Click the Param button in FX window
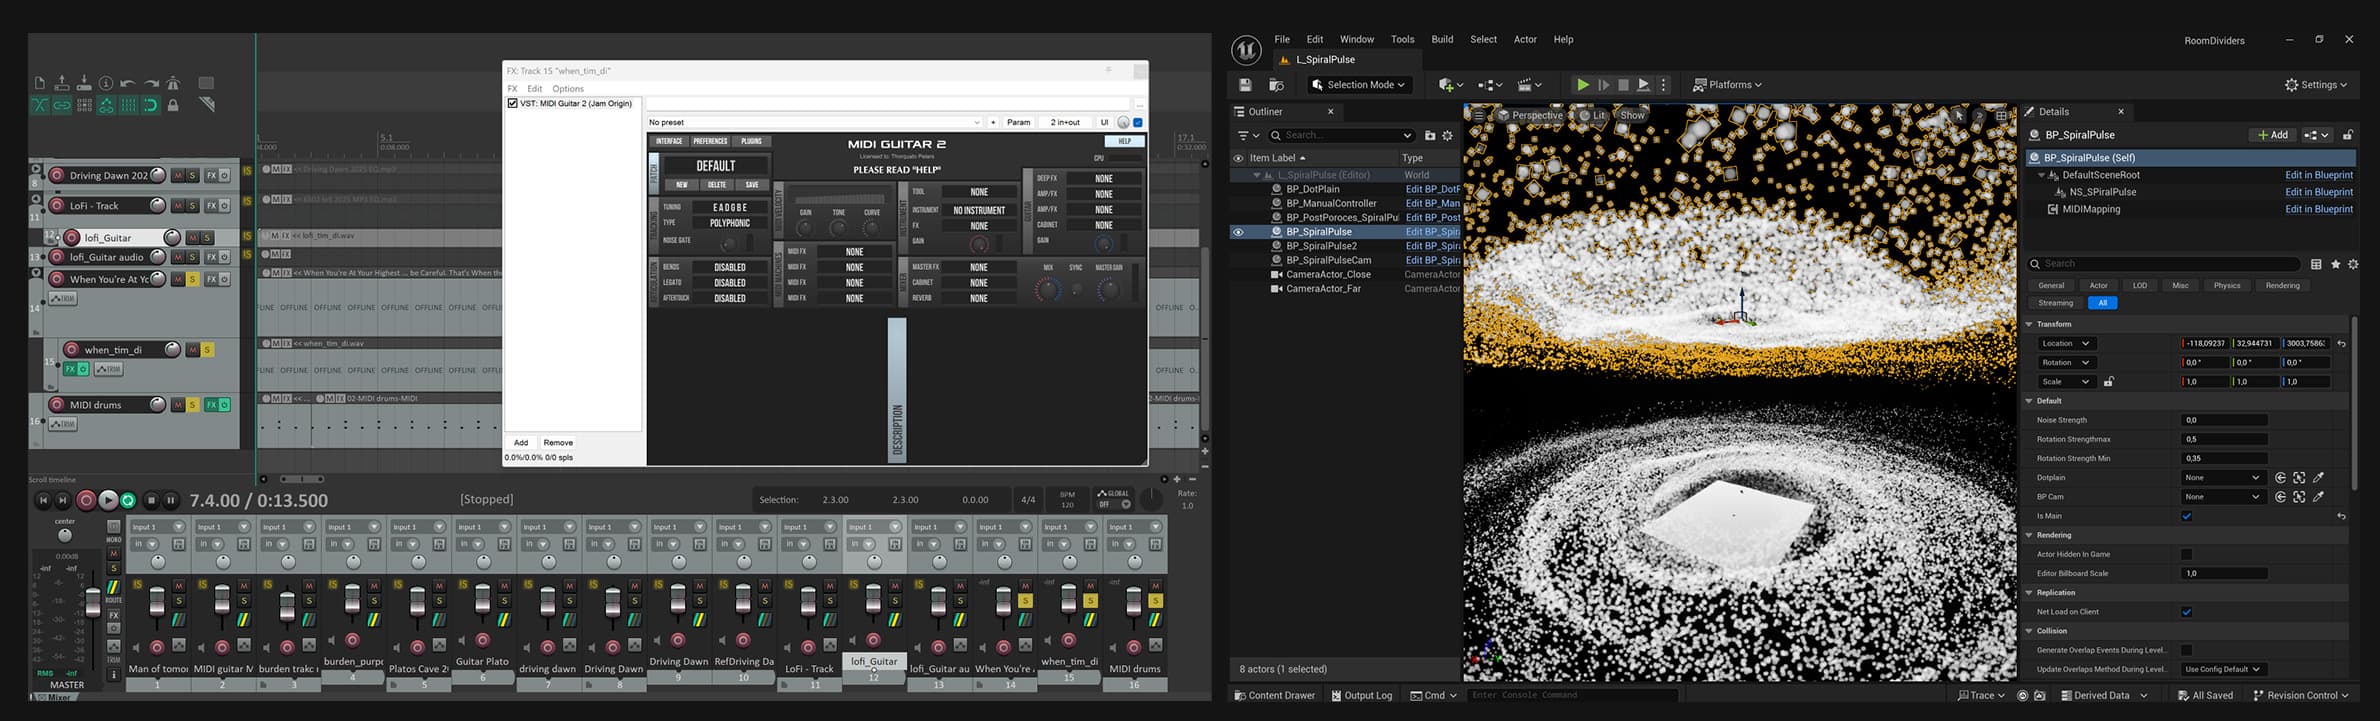The height and width of the screenshot is (721, 2380). (x=1018, y=122)
